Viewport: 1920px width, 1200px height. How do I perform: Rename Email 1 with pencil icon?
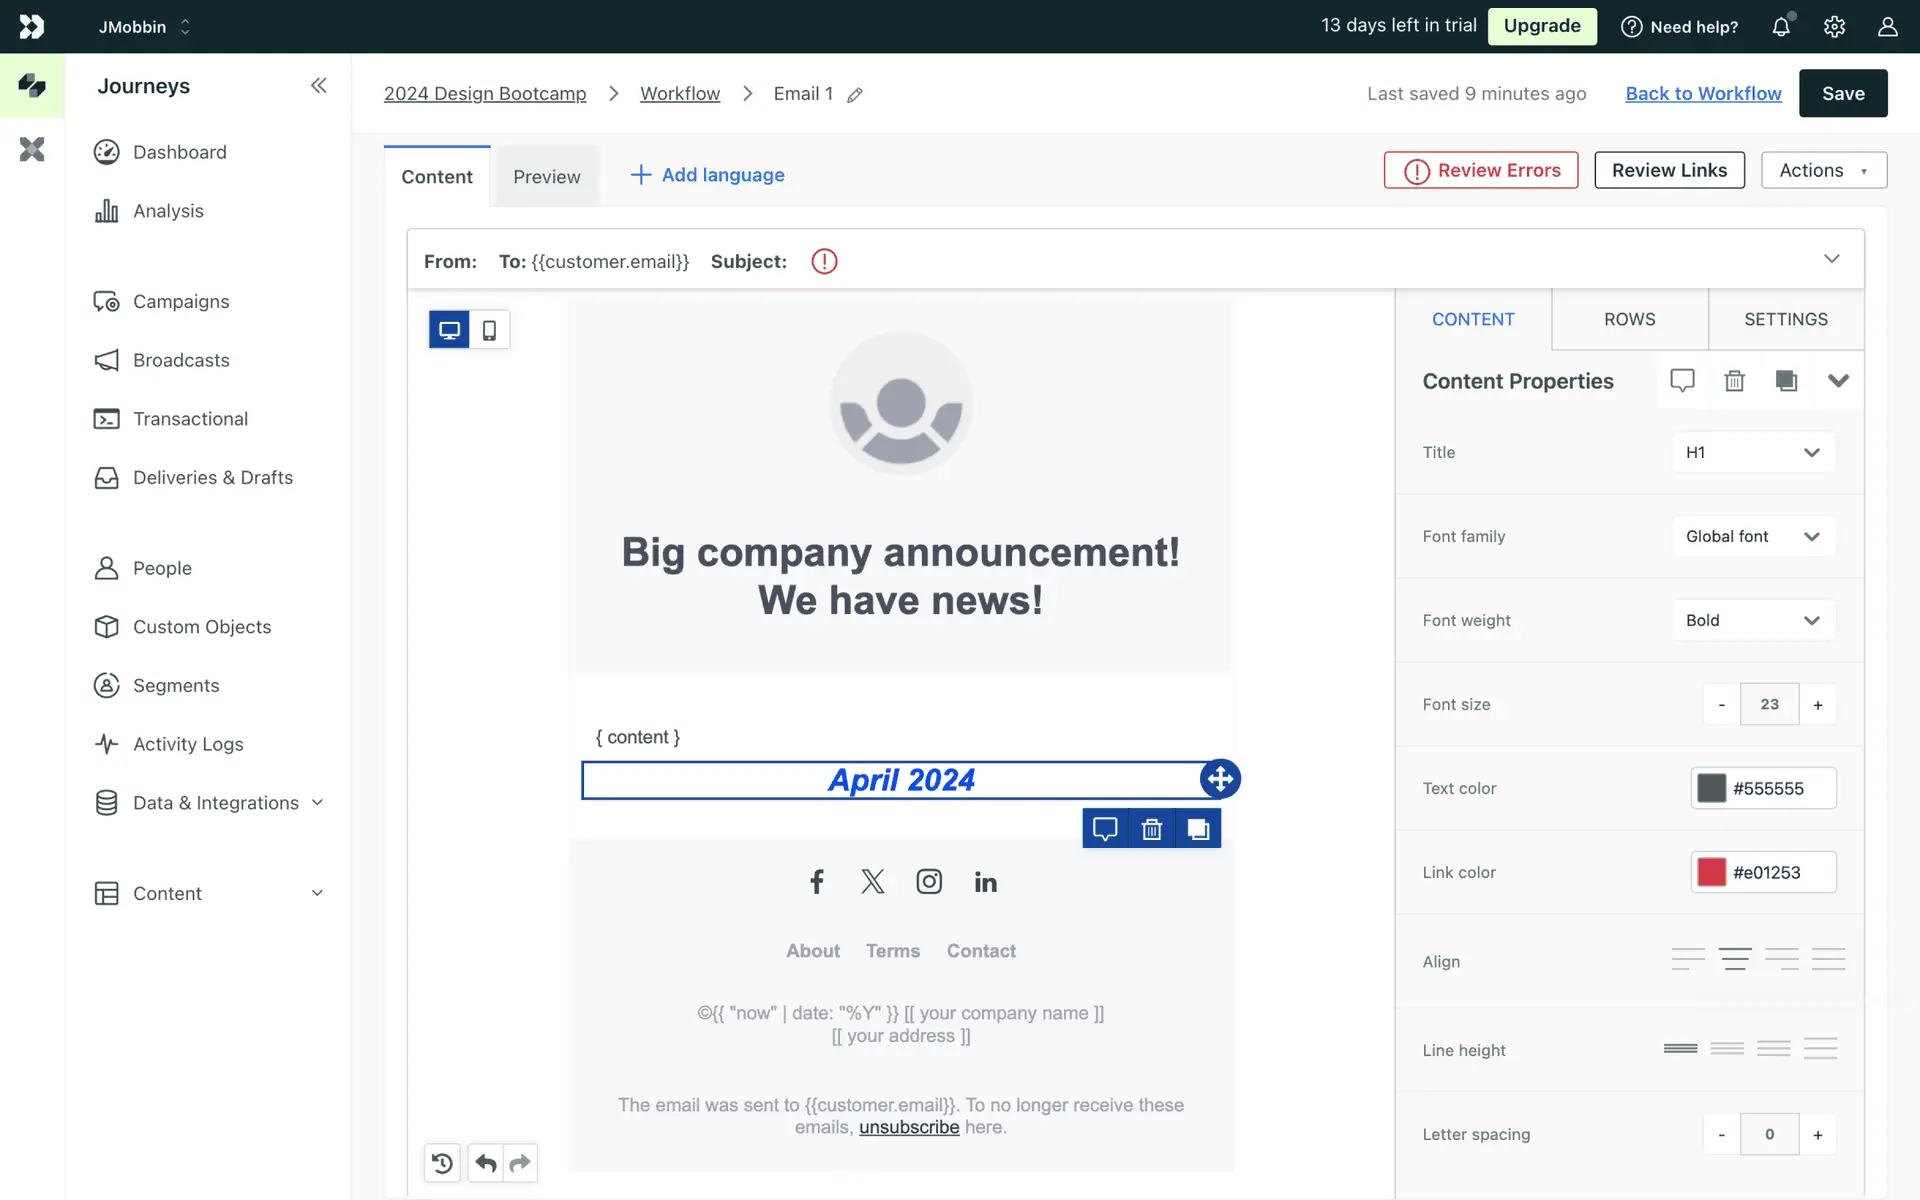click(x=855, y=95)
